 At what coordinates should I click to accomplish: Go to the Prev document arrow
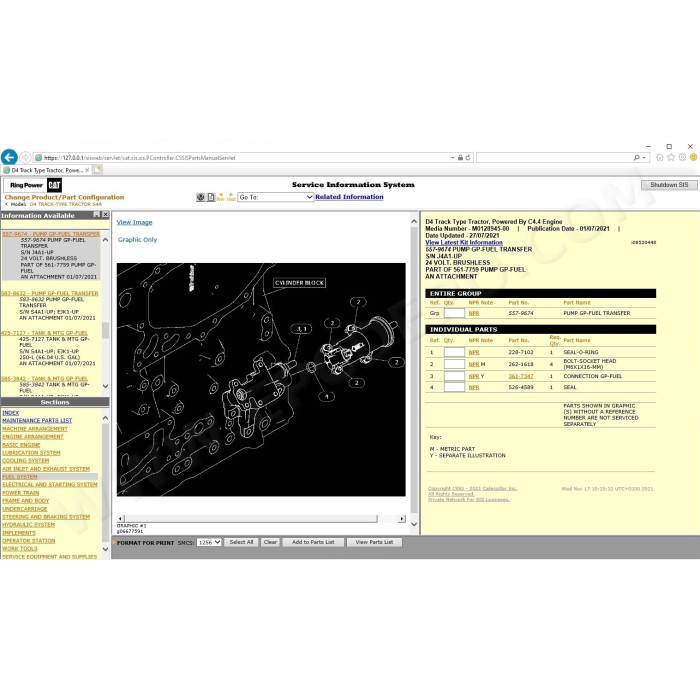tap(221, 197)
